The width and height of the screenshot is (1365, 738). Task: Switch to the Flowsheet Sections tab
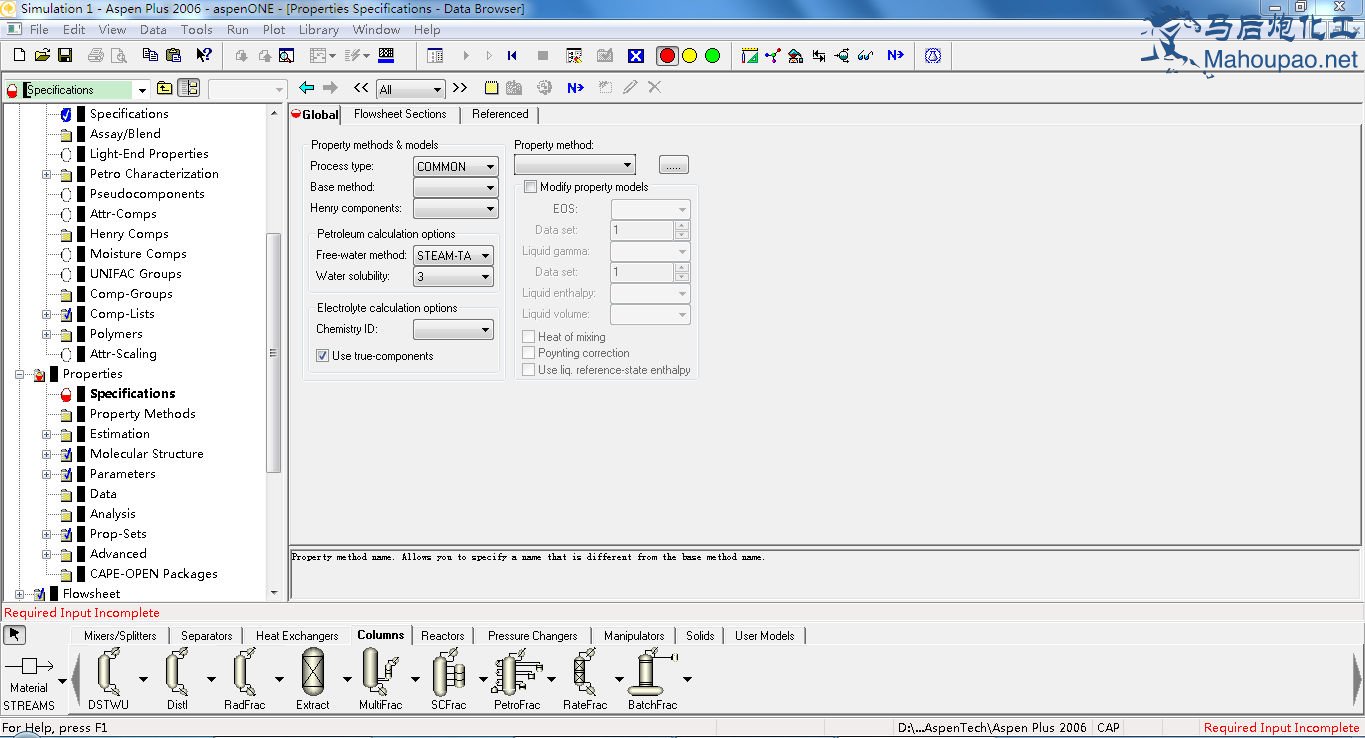(400, 114)
